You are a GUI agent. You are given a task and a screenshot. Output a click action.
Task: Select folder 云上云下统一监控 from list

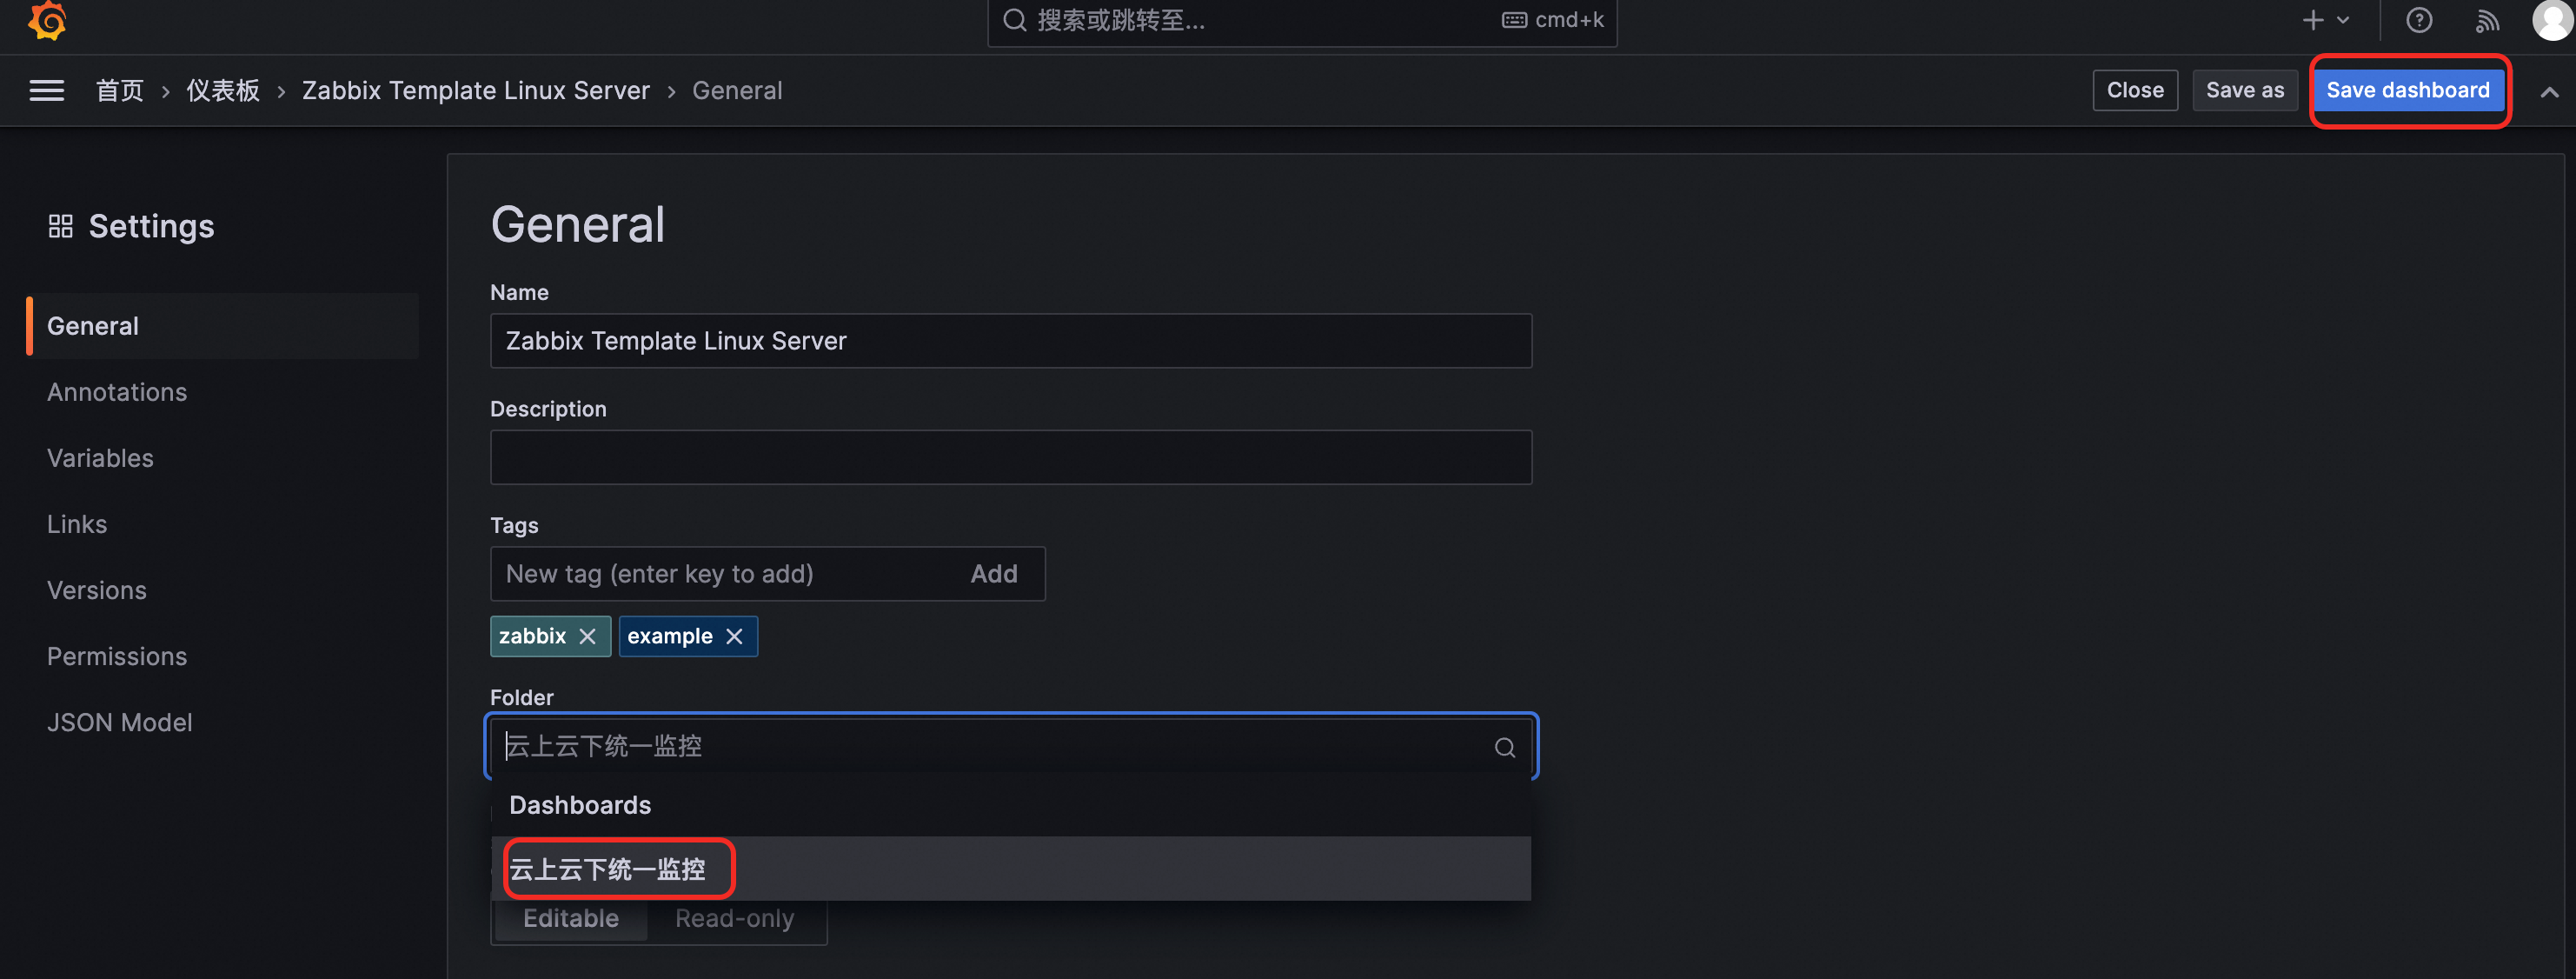[1011, 869]
